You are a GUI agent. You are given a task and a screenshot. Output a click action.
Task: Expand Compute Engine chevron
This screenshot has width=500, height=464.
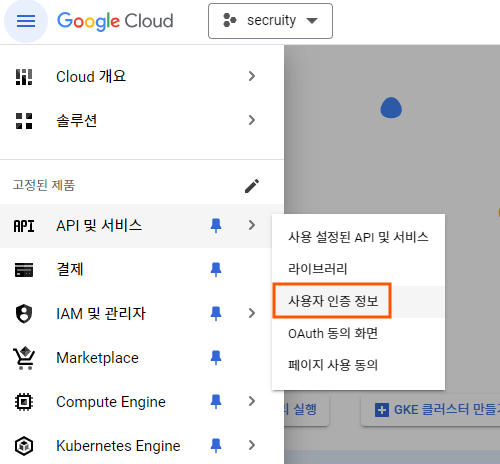tap(252, 401)
